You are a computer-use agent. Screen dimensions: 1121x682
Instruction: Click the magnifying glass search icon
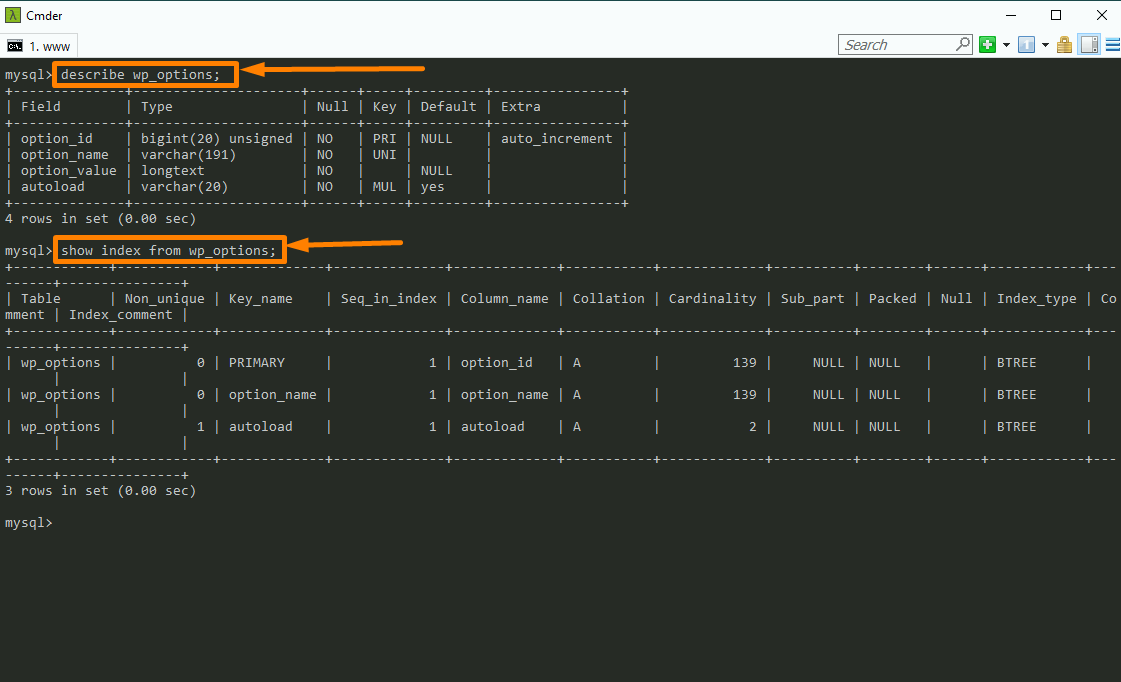click(963, 44)
